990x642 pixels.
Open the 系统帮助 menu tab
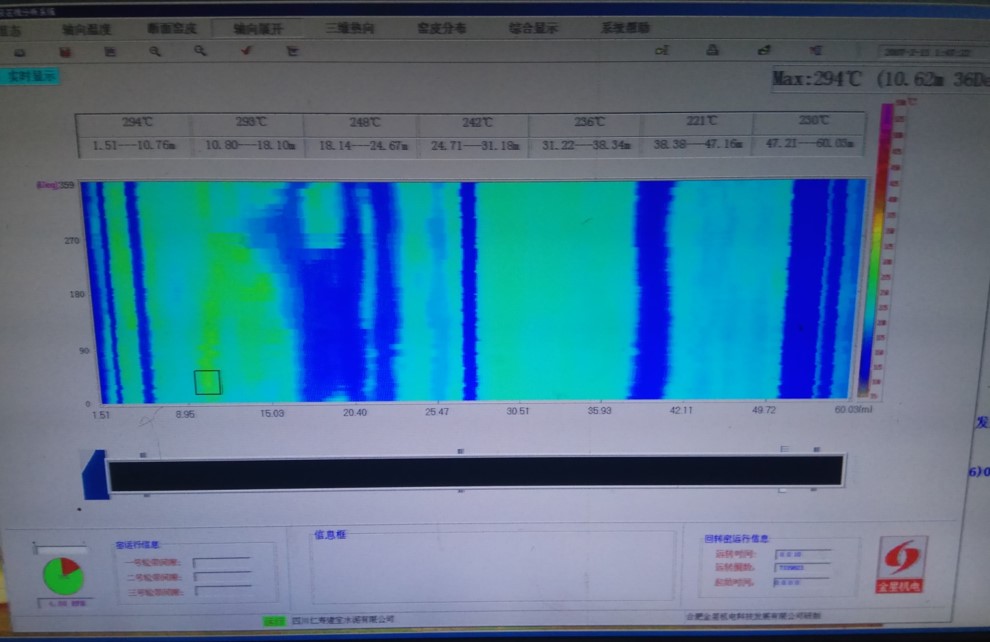tap(625, 29)
